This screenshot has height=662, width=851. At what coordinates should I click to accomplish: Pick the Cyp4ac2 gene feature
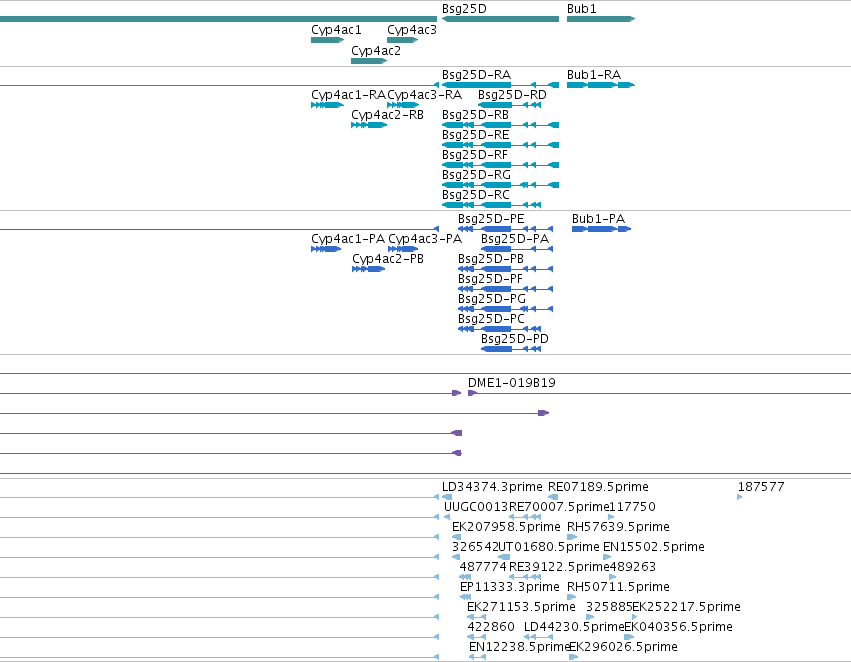tap(369, 61)
